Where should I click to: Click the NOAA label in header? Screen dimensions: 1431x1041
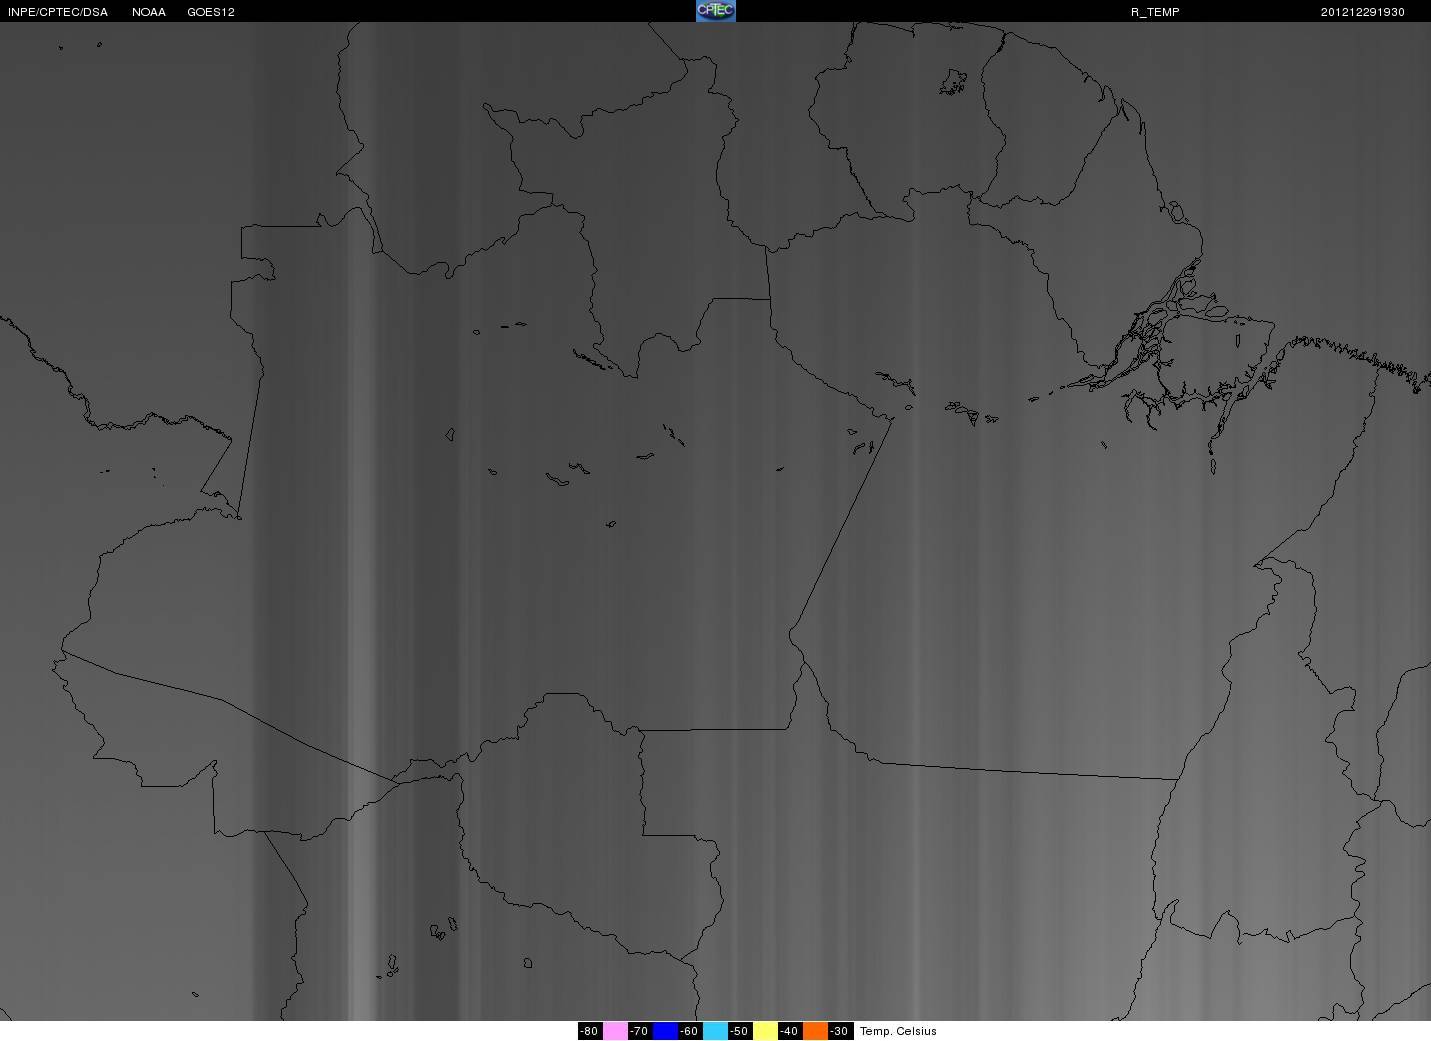149,12
